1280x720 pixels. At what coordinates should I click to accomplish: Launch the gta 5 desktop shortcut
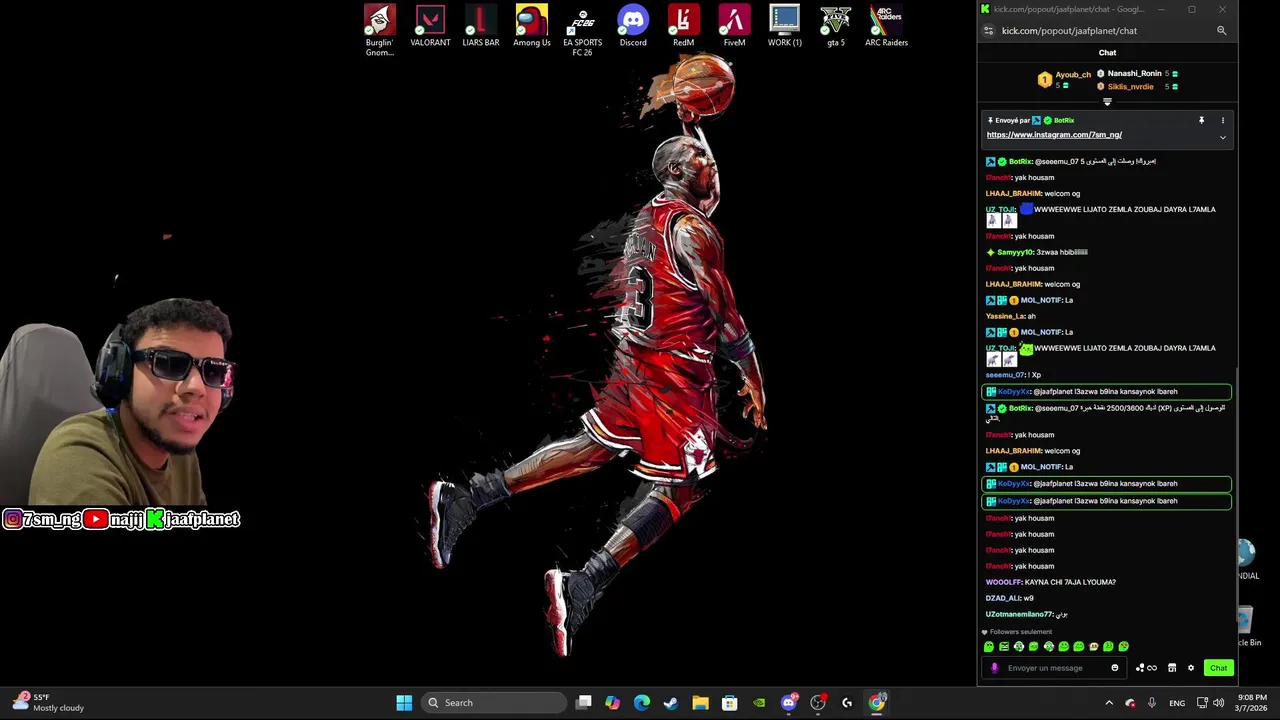835,27
